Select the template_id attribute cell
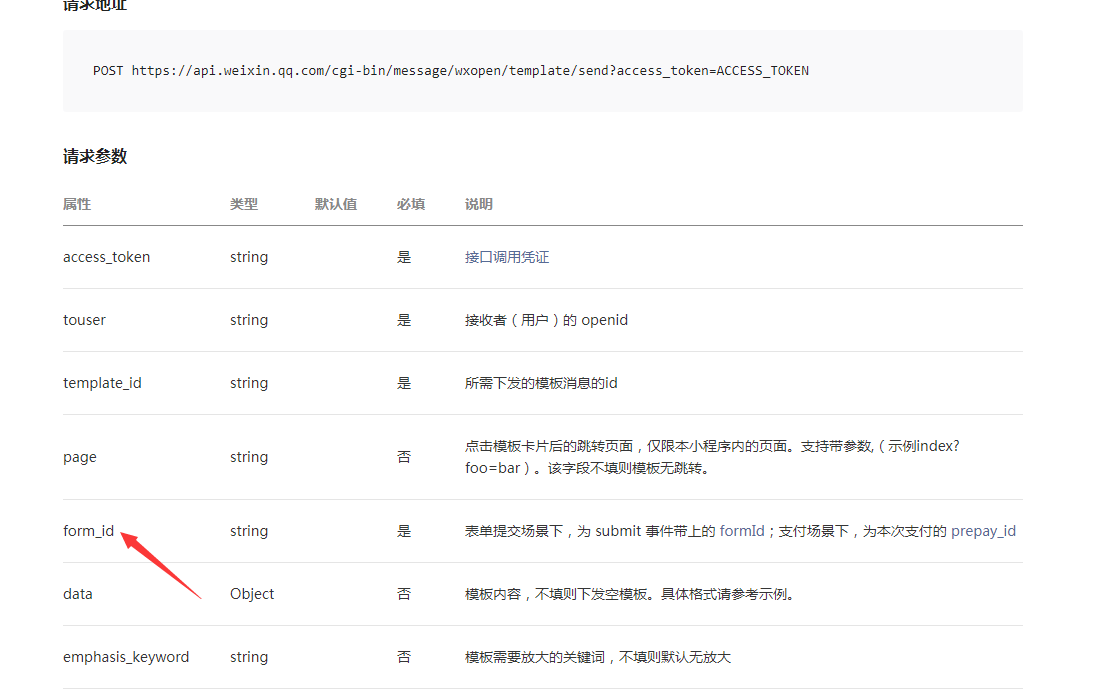 [102, 383]
